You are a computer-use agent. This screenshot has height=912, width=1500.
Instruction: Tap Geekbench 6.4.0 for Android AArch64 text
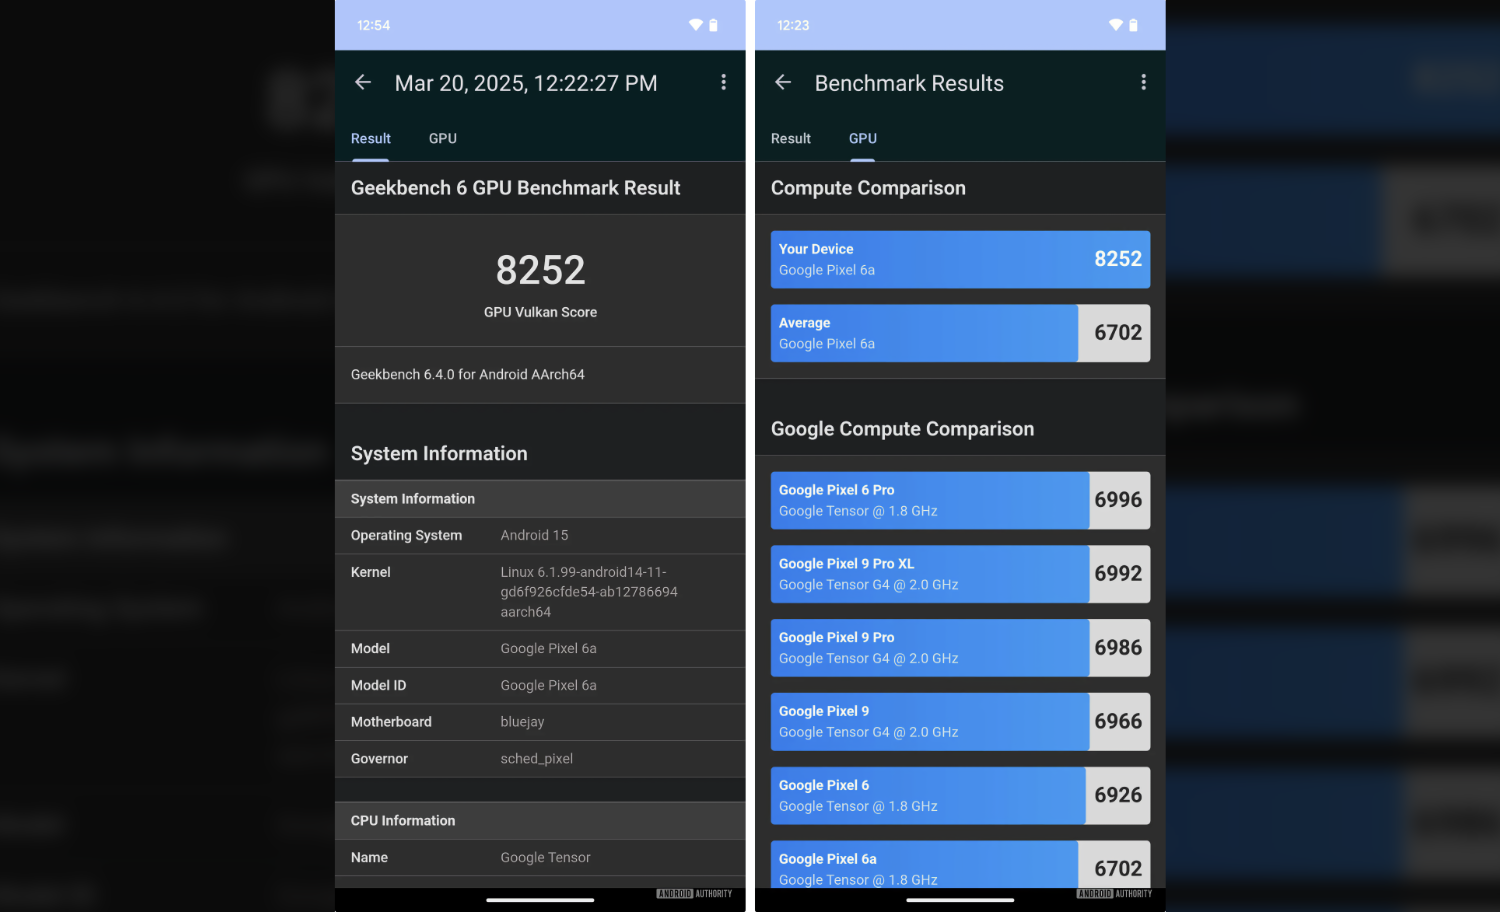coord(468,375)
